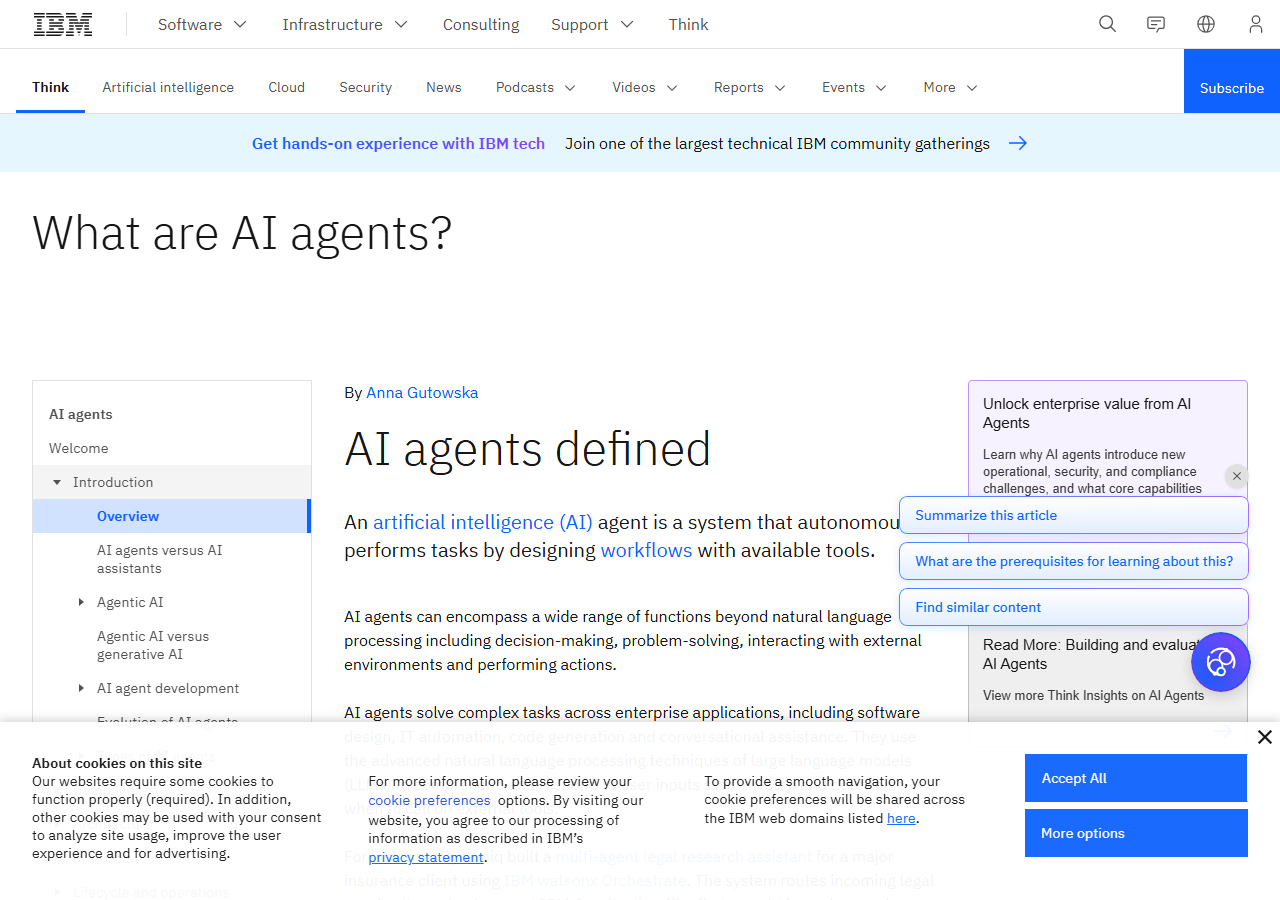Open the Events dropdown
This screenshot has height=900, width=1280.
tap(854, 87)
